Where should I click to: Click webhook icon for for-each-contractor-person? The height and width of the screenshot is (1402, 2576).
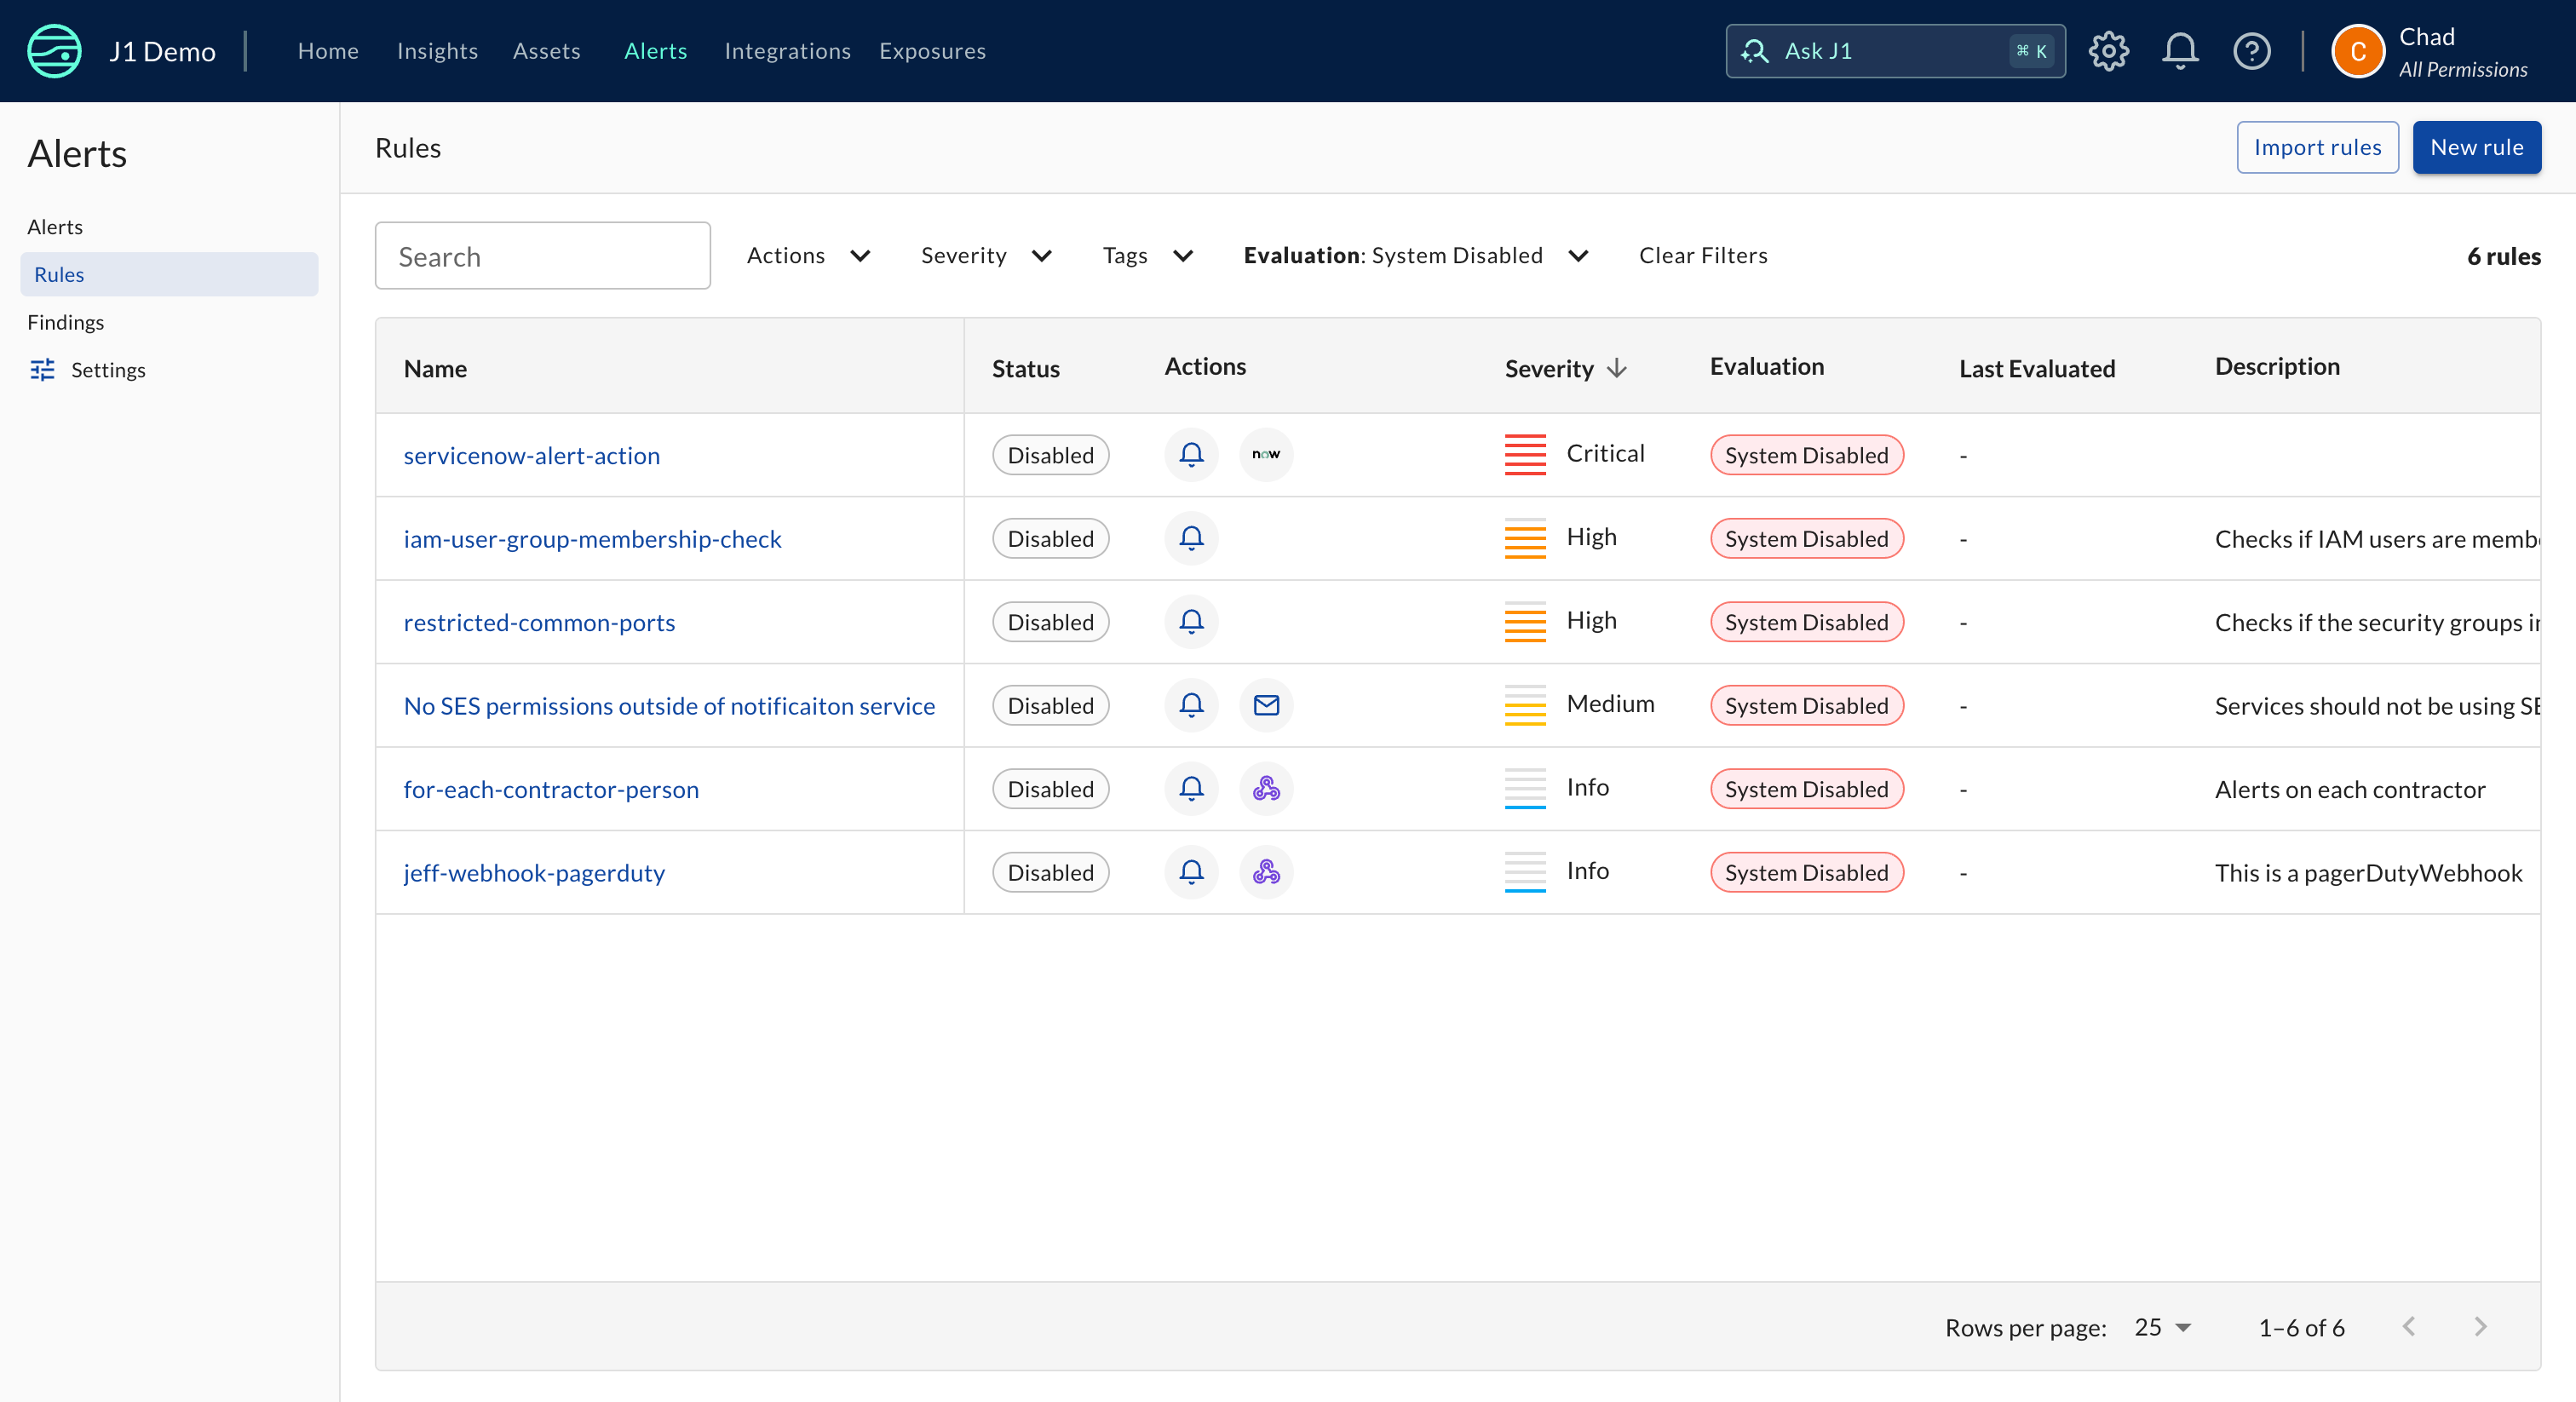coord(1266,789)
